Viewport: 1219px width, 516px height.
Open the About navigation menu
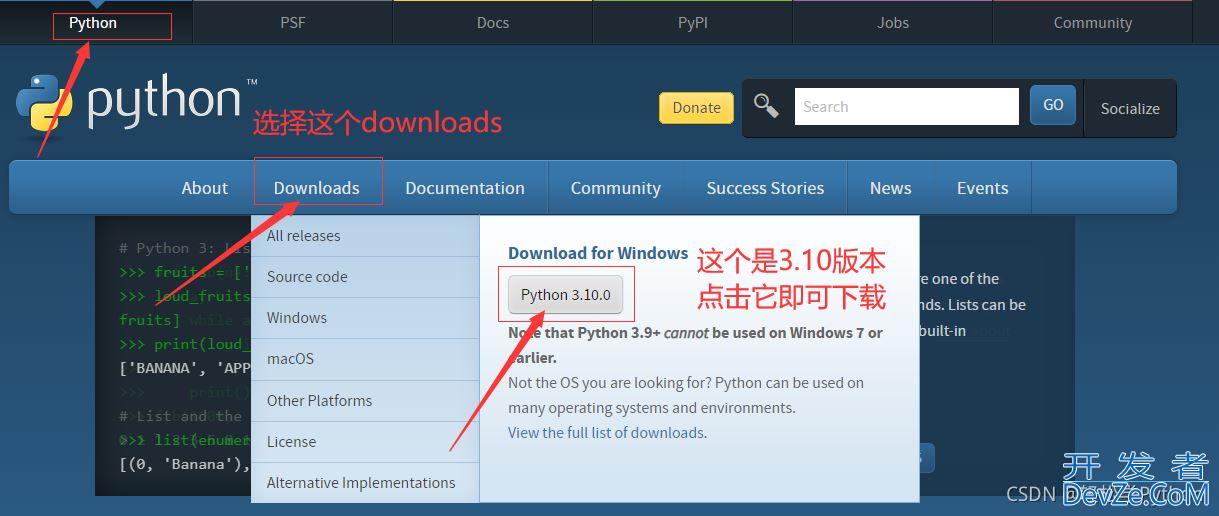click(205, 188)
